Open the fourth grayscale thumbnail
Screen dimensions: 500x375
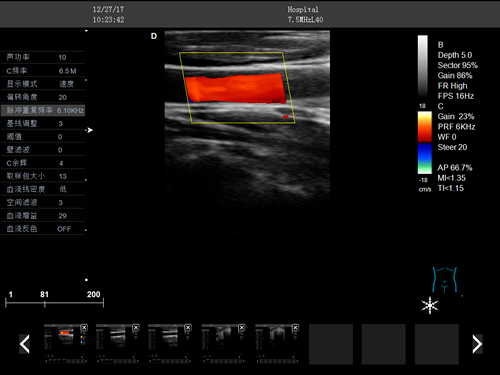(224, 344)
